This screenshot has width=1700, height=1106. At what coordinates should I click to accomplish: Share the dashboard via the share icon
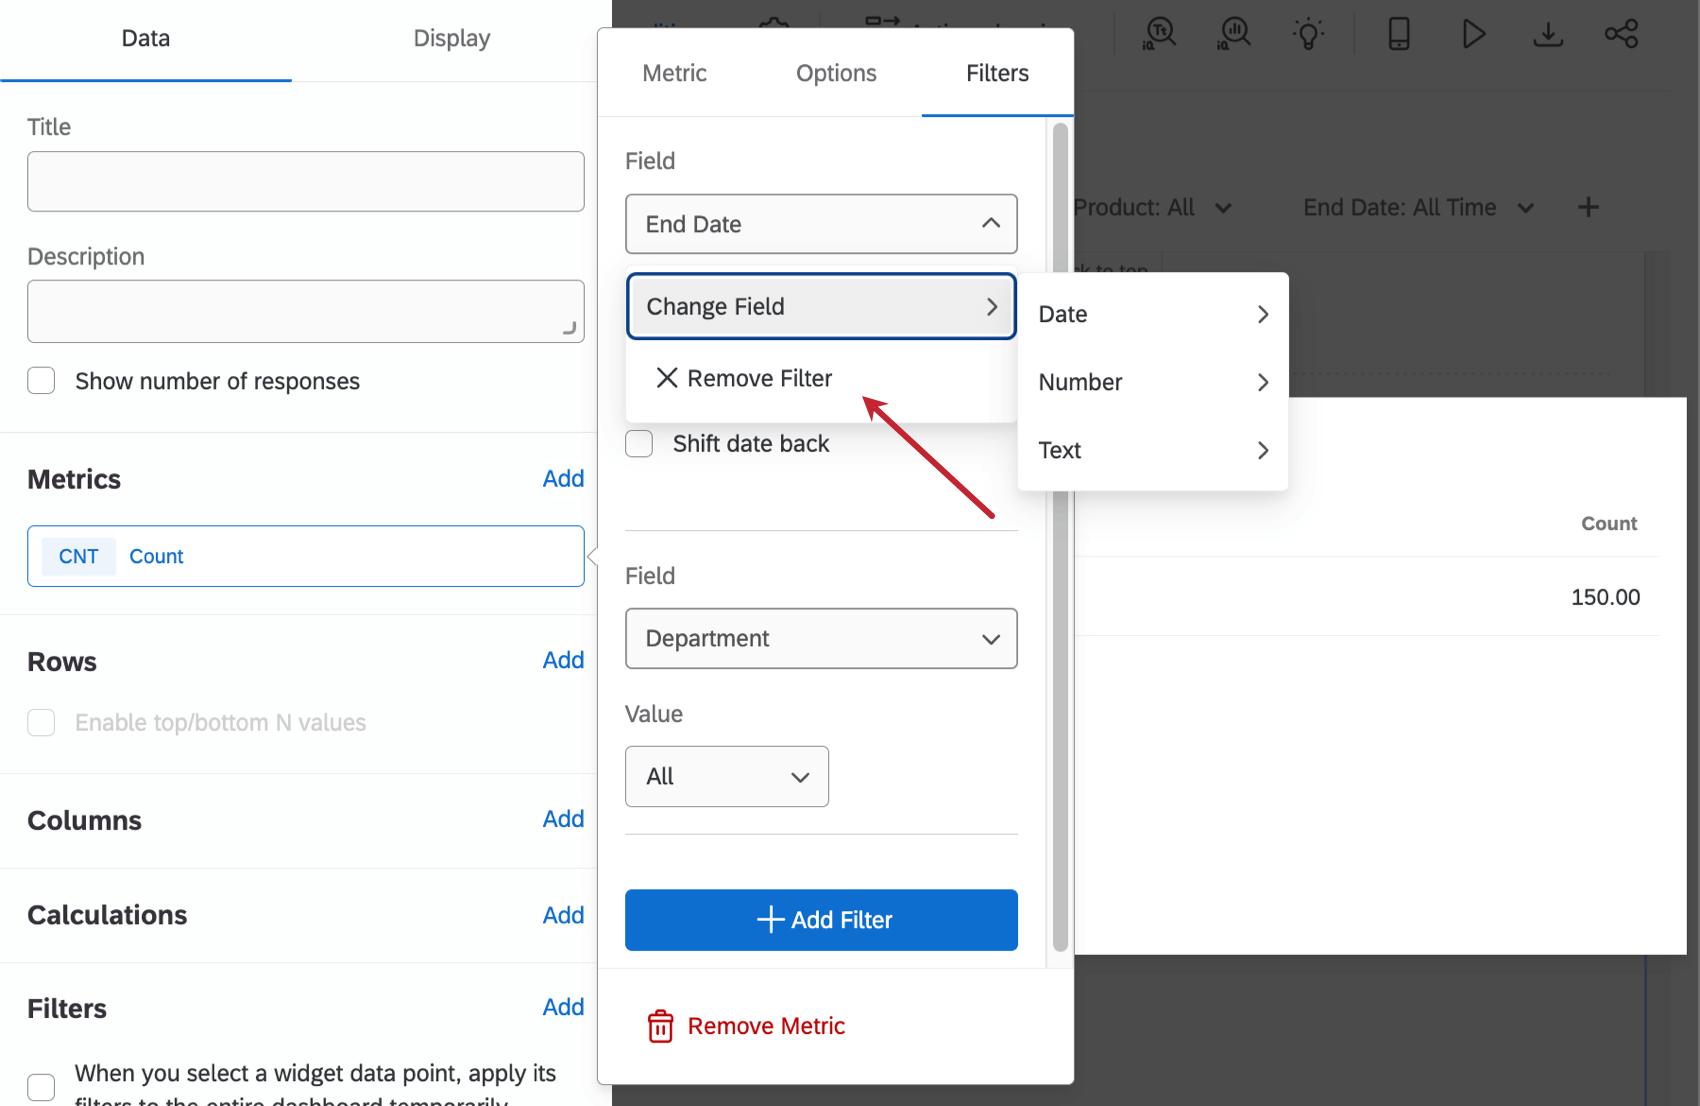click(1622, 33)
